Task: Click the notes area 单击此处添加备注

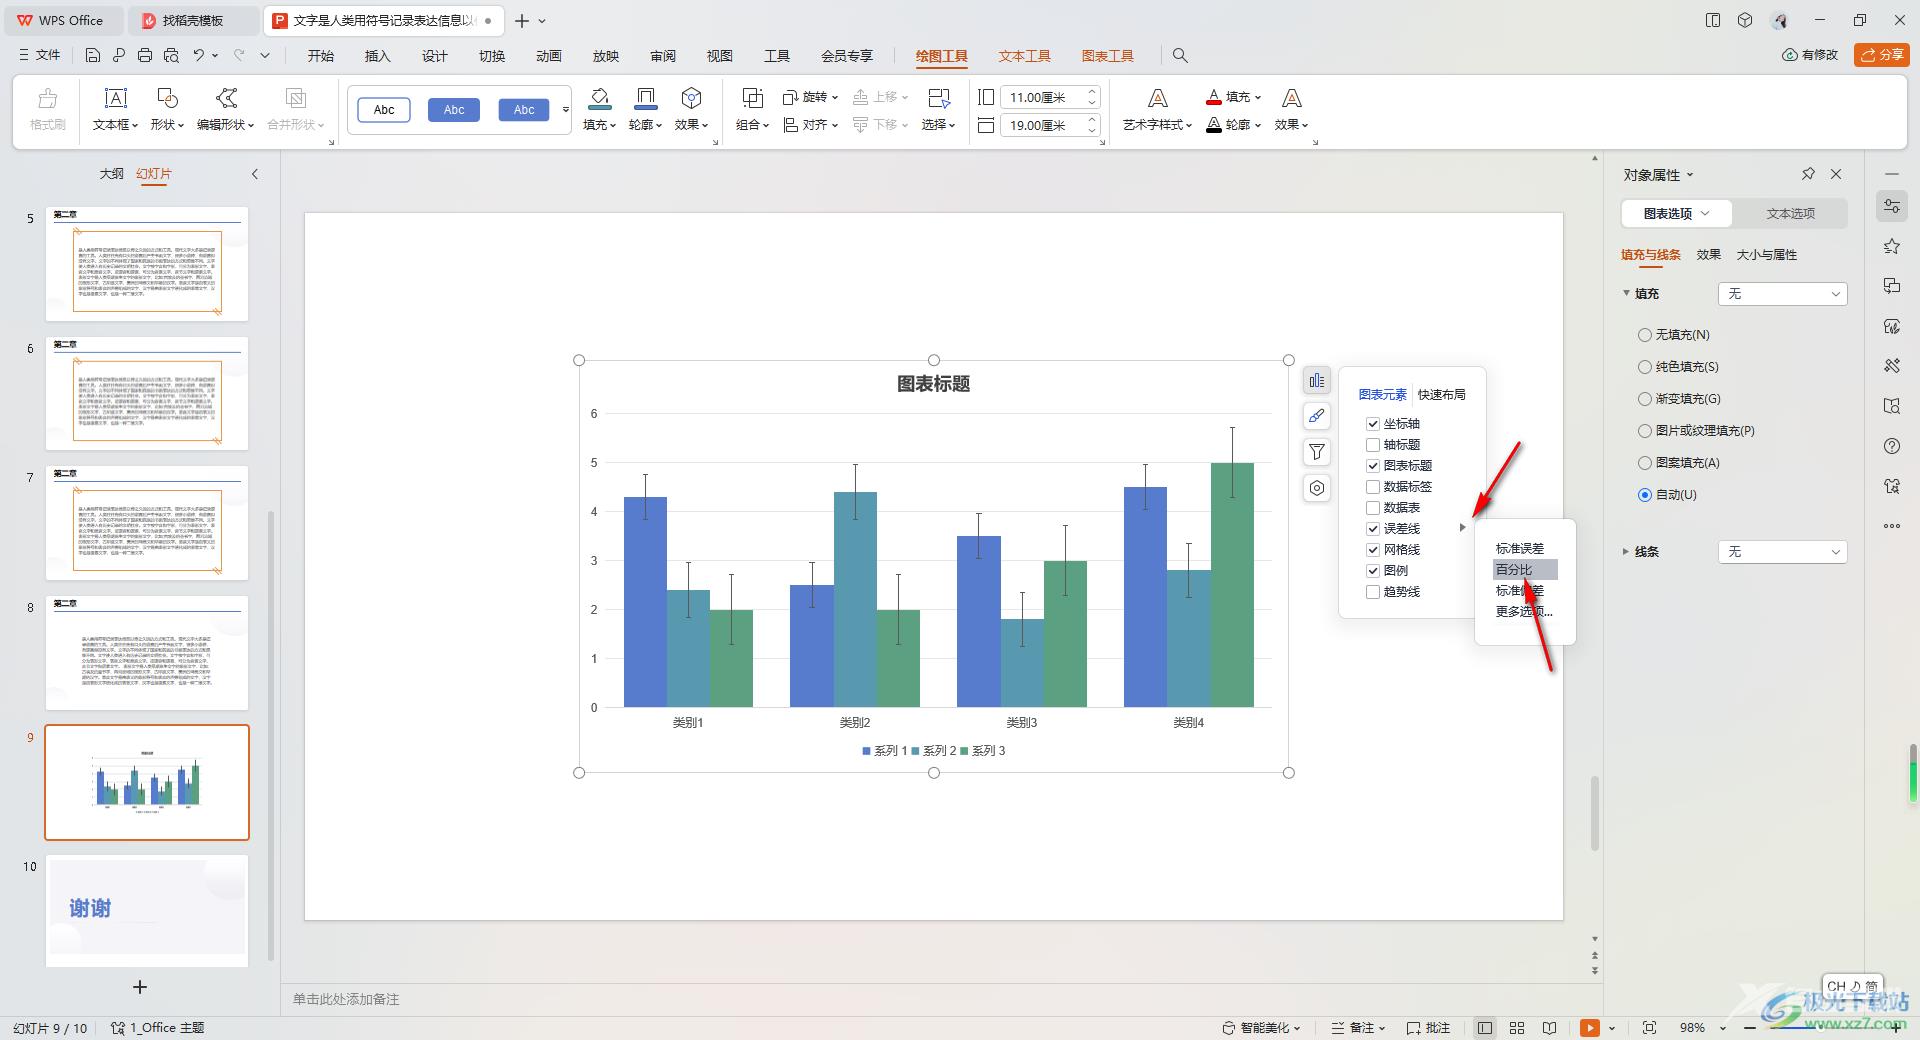Action: coord(346,999)
